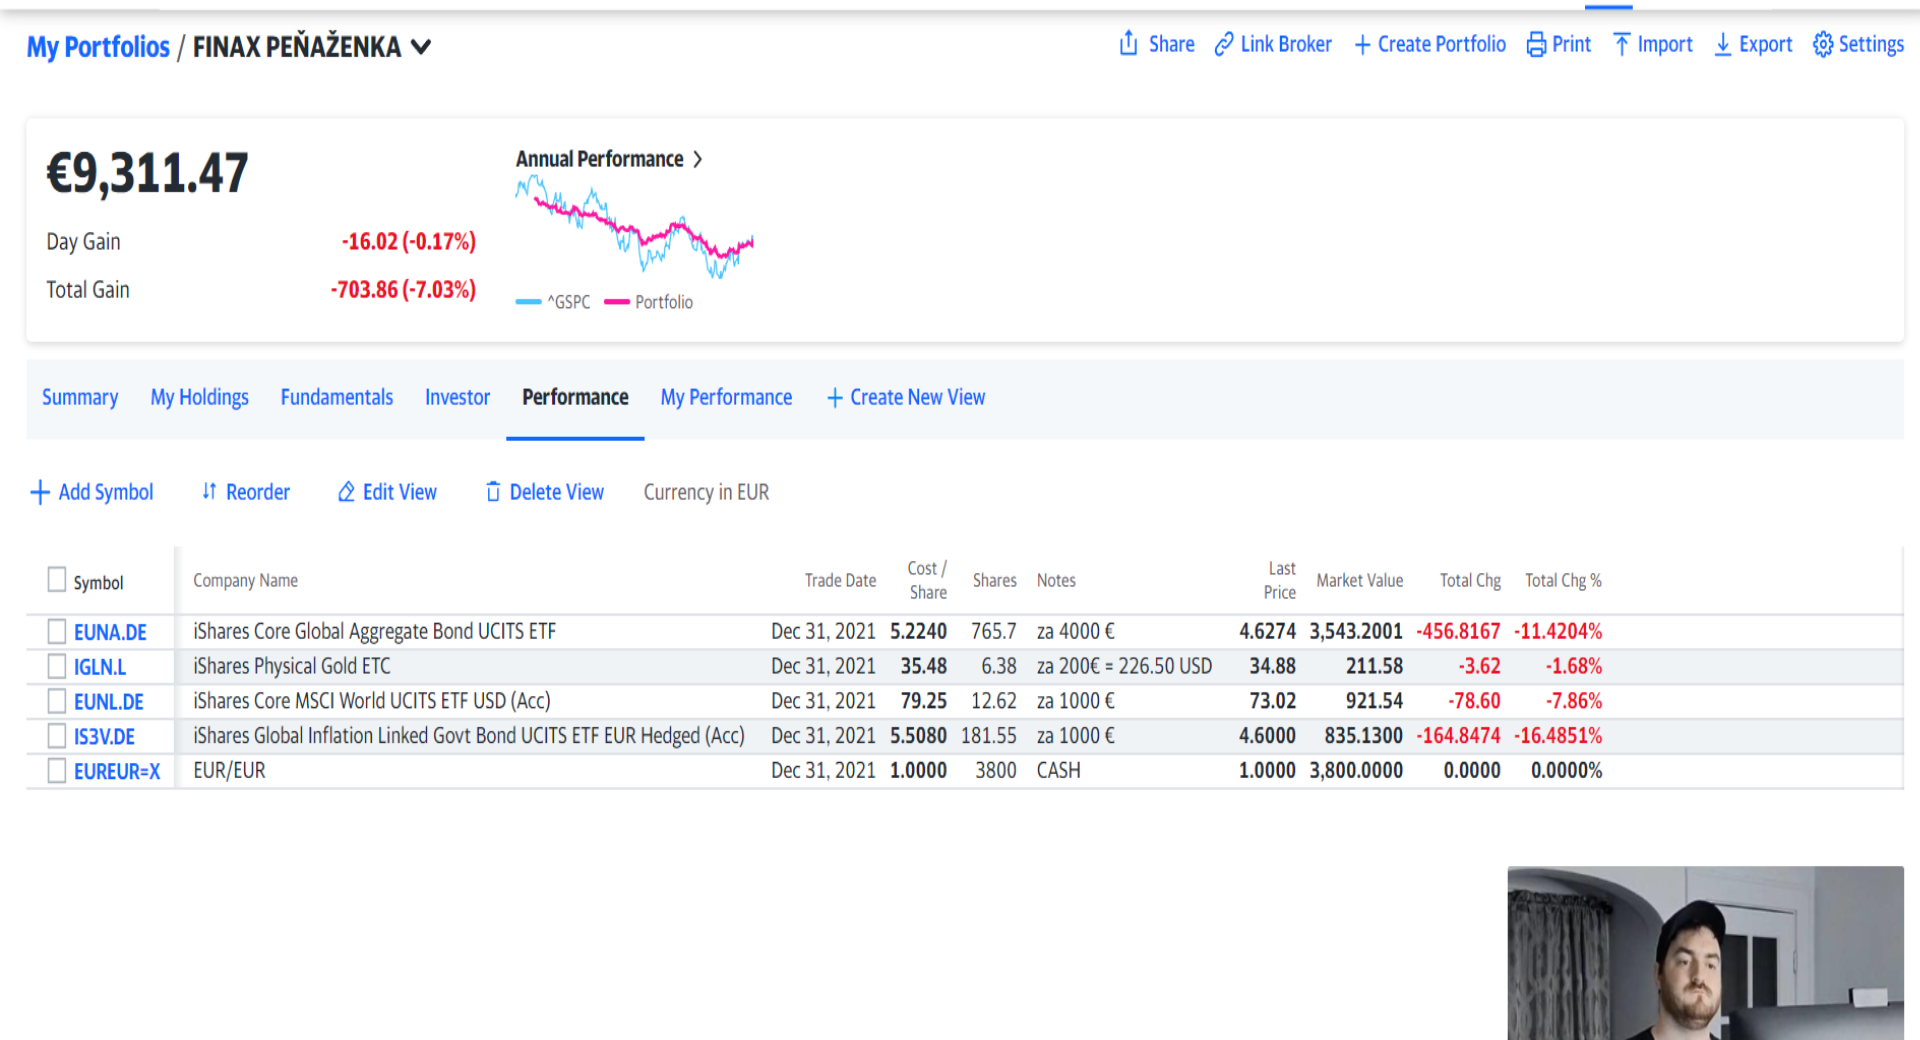The width and height of the screenshot is (1920, 1040).
Task: Check the EUREUR=X row checkbox
Action: point(57,771)
